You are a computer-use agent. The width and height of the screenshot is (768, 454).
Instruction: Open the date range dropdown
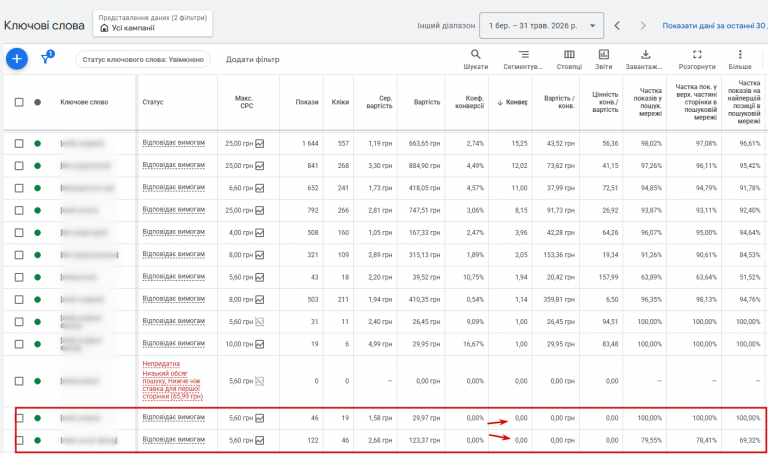(541, 25)
